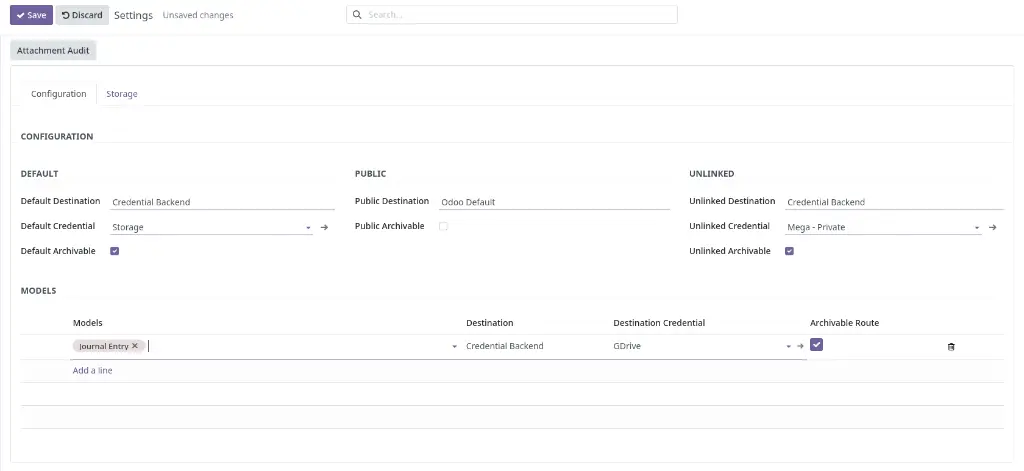The image size is (1024, 471).
Task: Open the Attachment Audit button
Action: coord(53,50)
